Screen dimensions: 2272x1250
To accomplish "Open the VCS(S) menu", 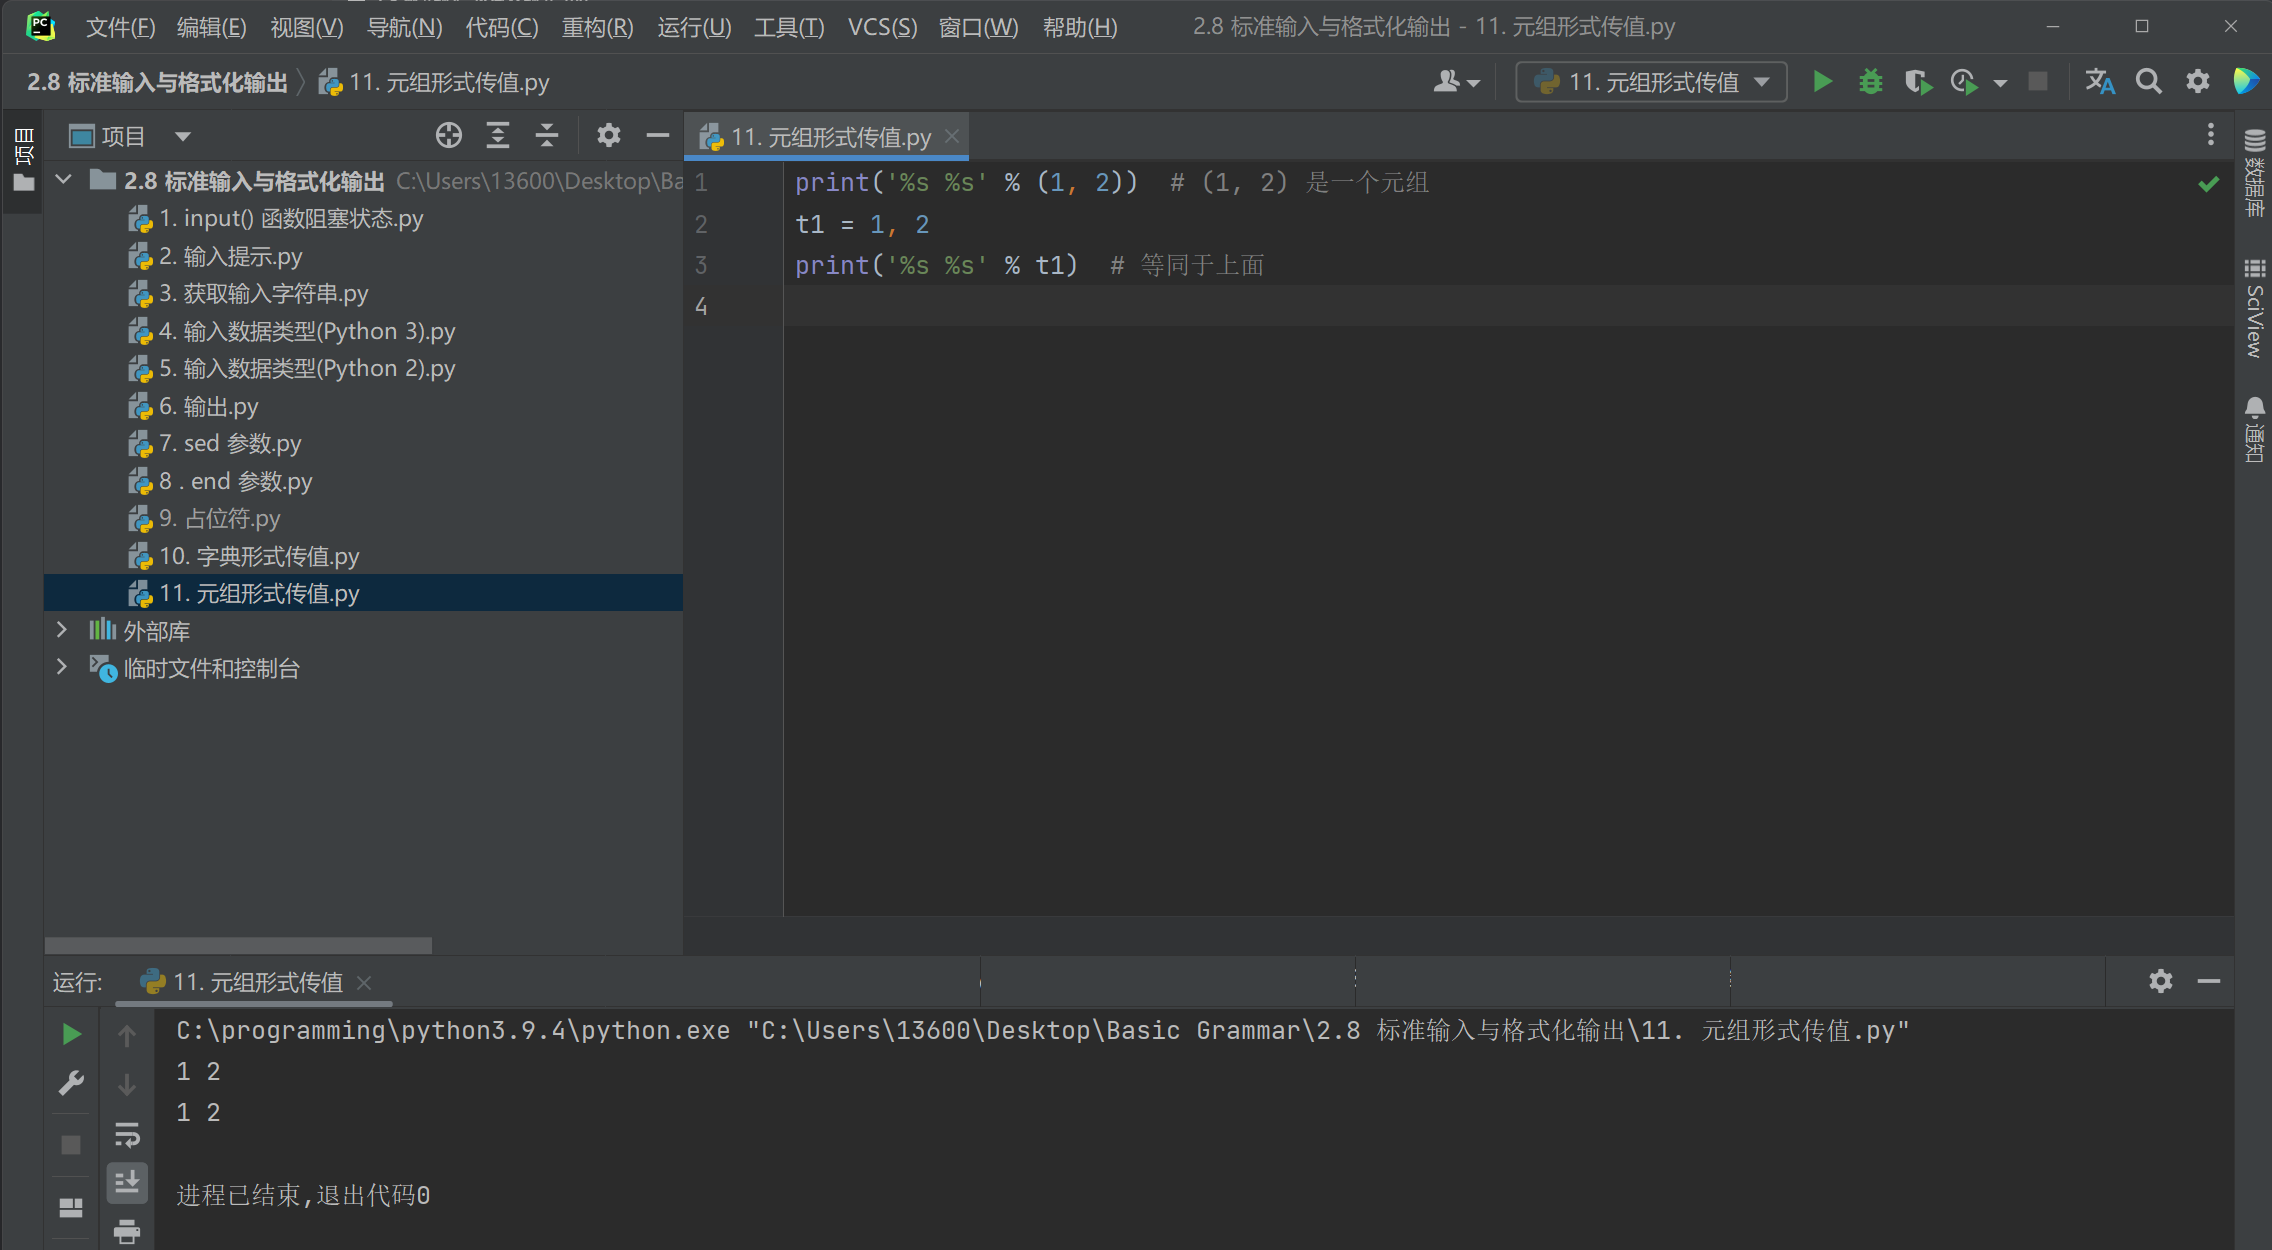I will click(882, 27).
